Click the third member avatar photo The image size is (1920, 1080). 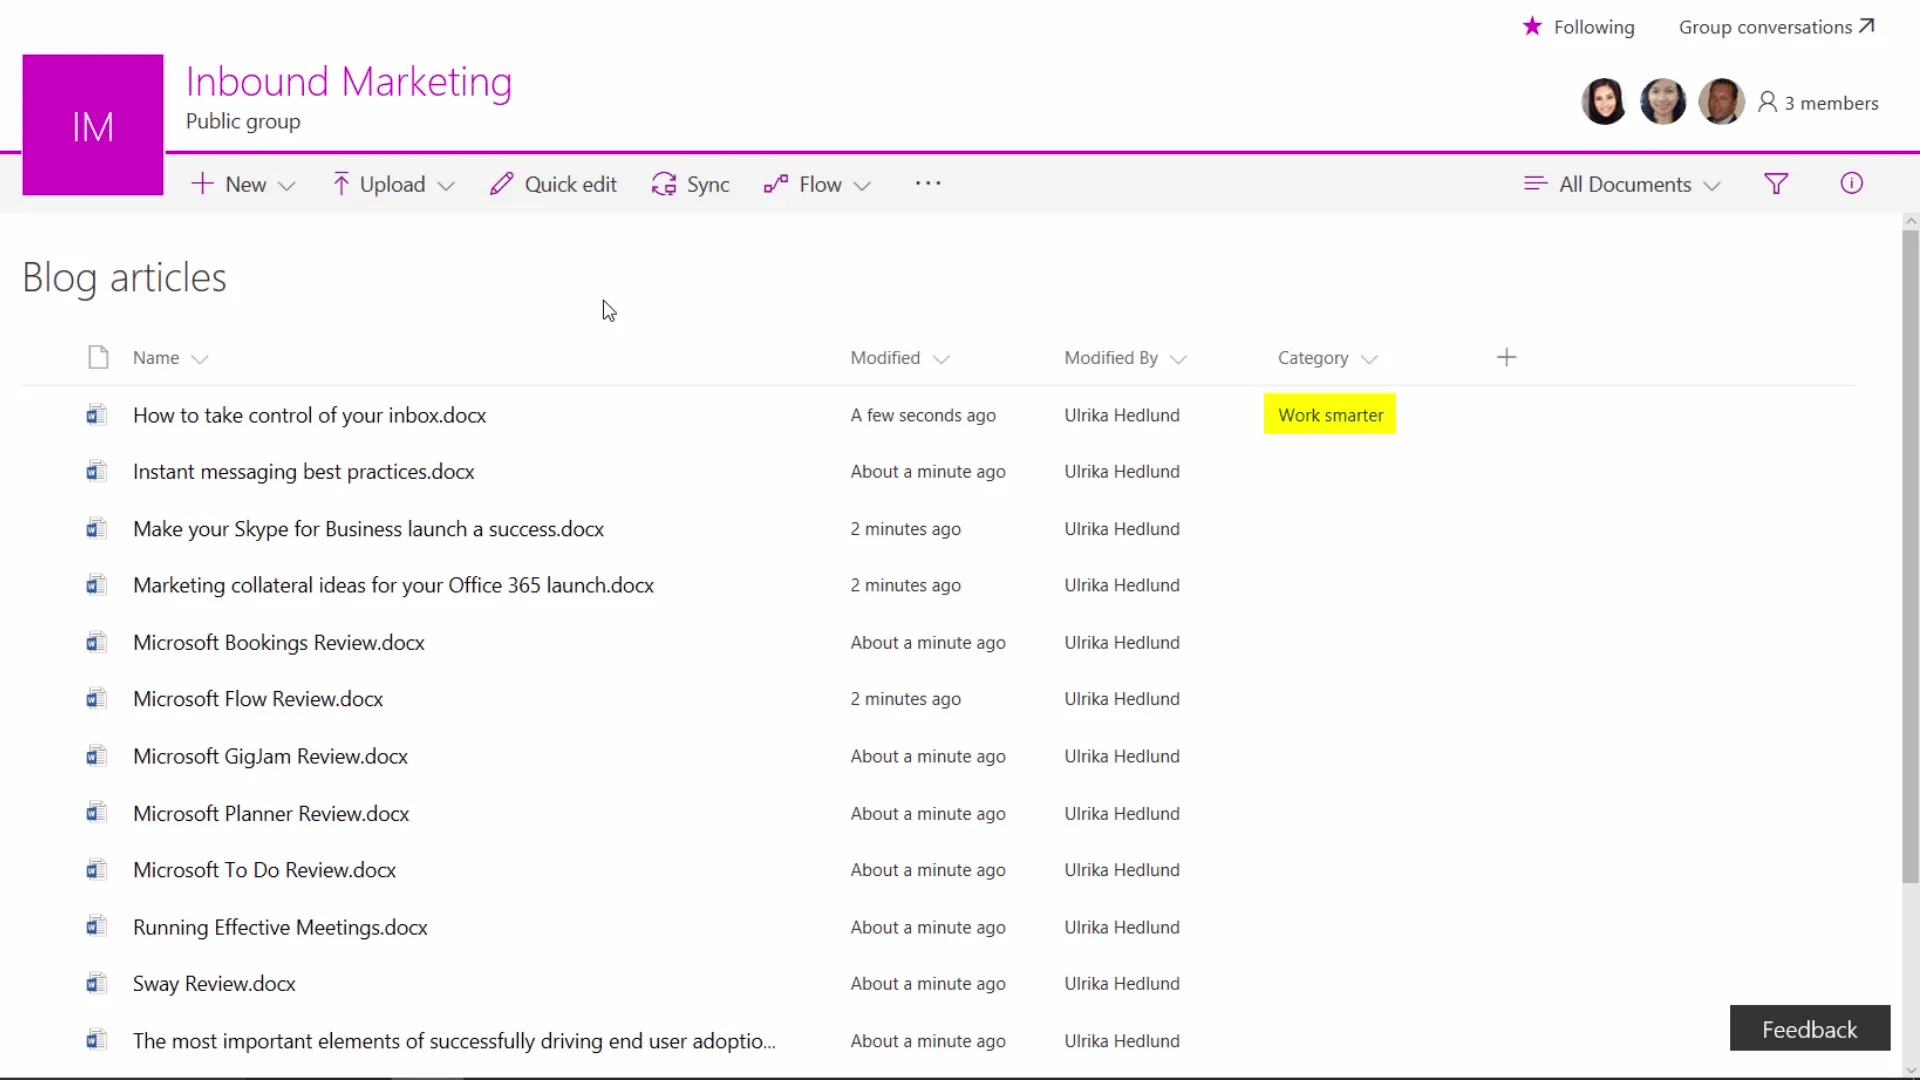(1721, 101)
